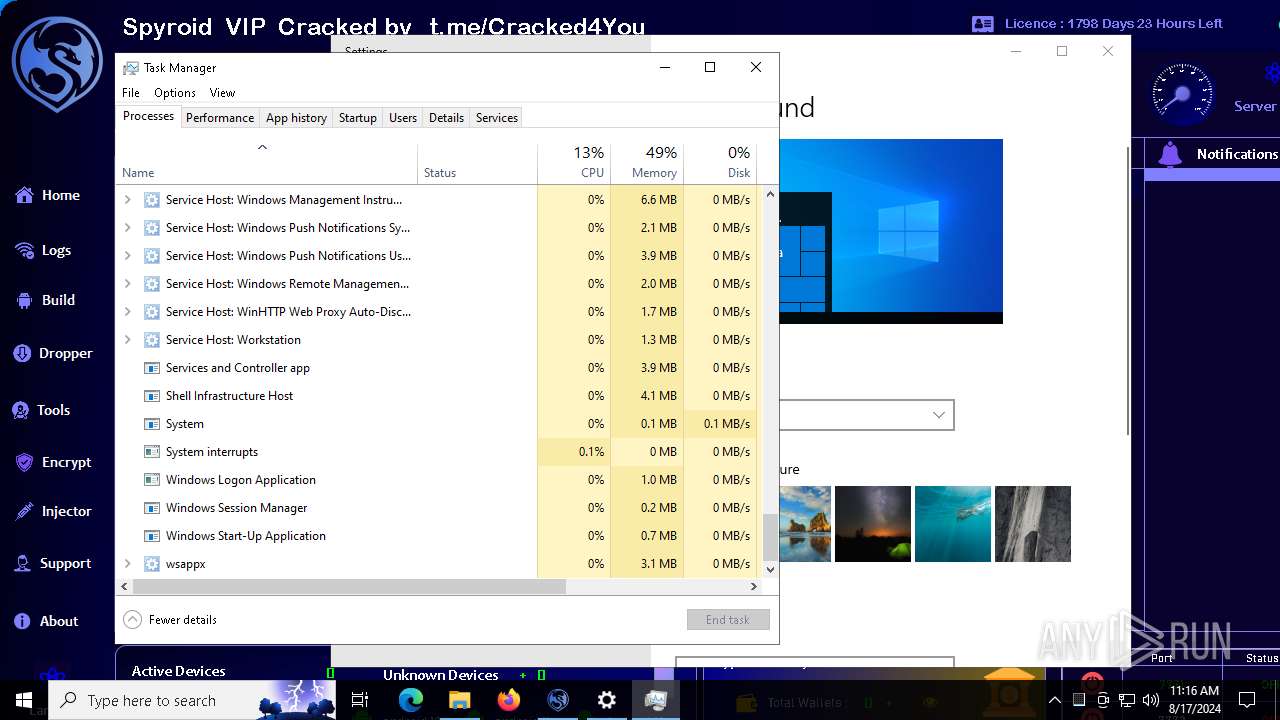Open the taskbar clock showing 11:16 AM

point(1195,700)
